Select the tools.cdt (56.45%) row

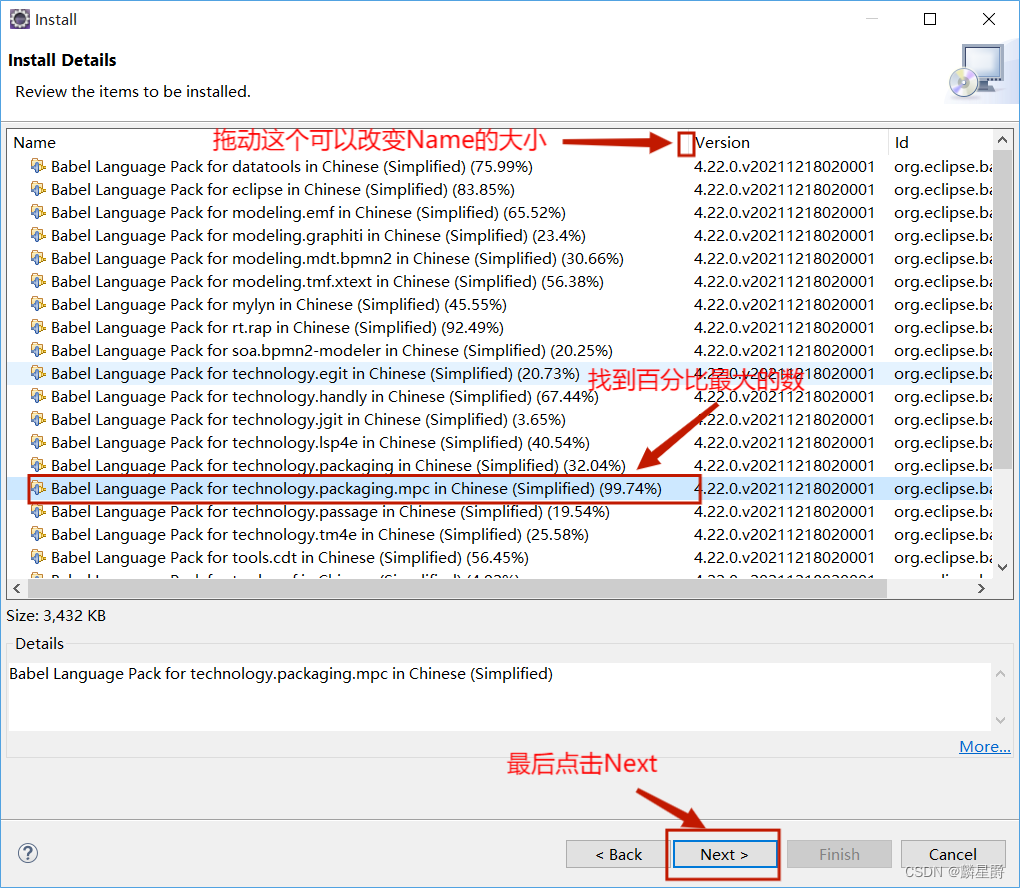pyautogui.click(x=500, y=558)
